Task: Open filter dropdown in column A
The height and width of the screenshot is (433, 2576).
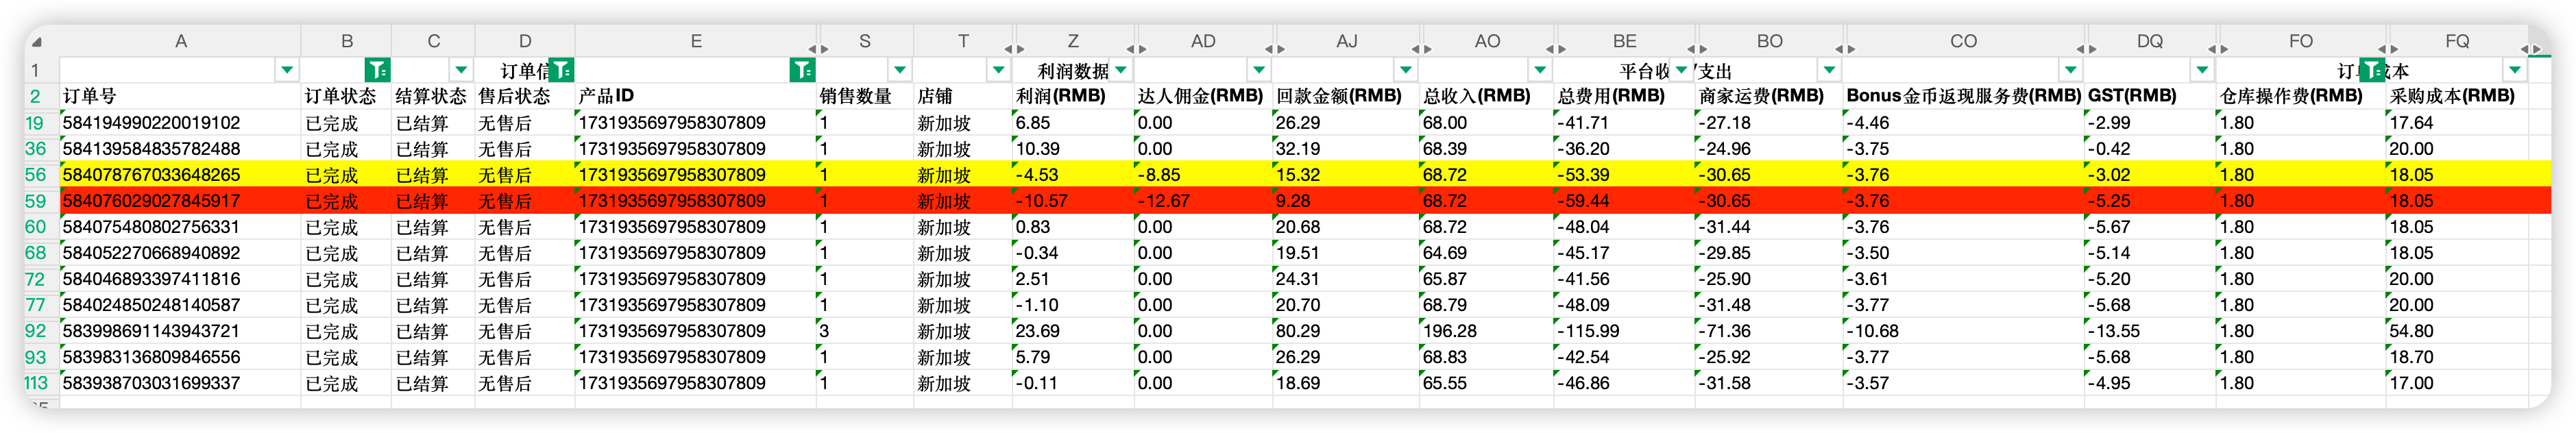Action: tap(287, 70)
